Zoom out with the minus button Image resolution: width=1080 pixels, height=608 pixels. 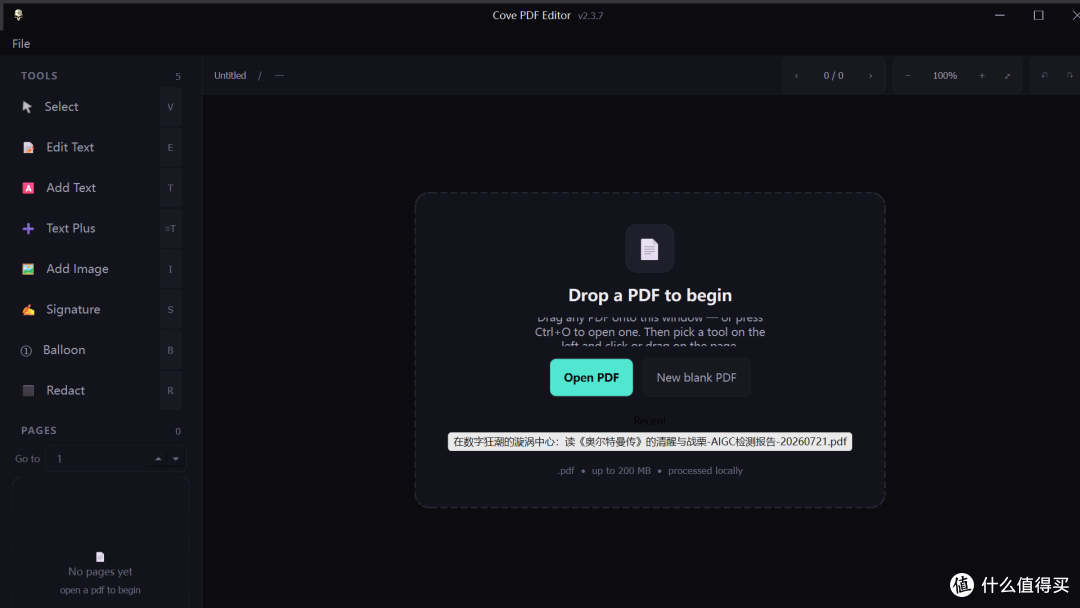(x=908, y=76)
